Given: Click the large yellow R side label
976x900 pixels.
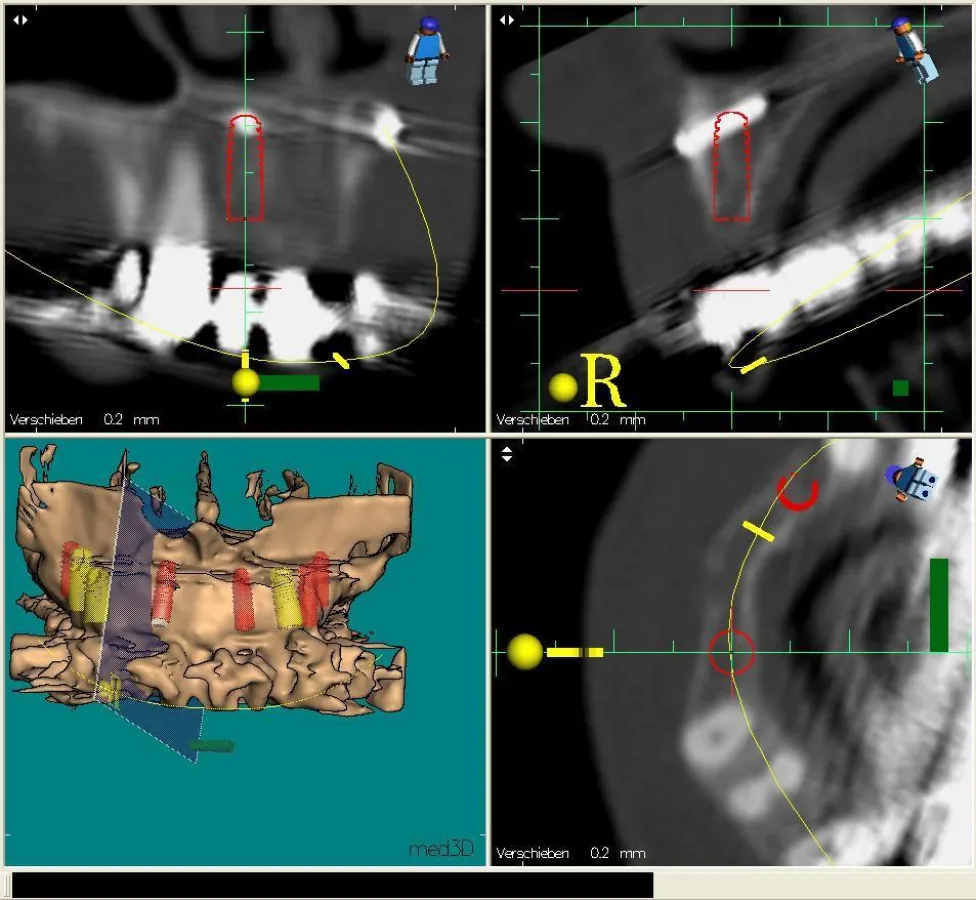Looking at the screenshot, I should [602, 381].
